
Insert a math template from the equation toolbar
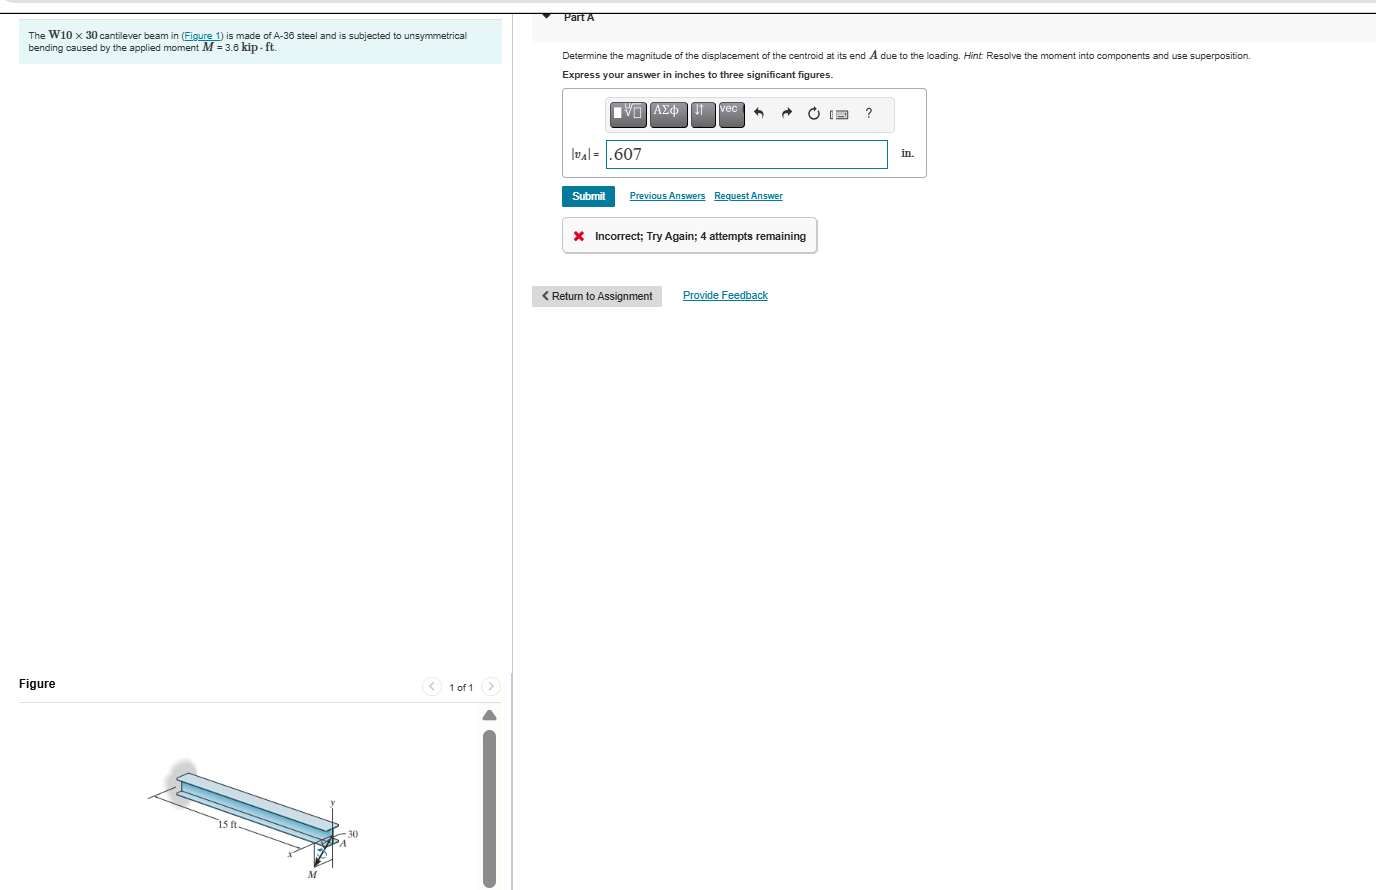coord(627,114)
